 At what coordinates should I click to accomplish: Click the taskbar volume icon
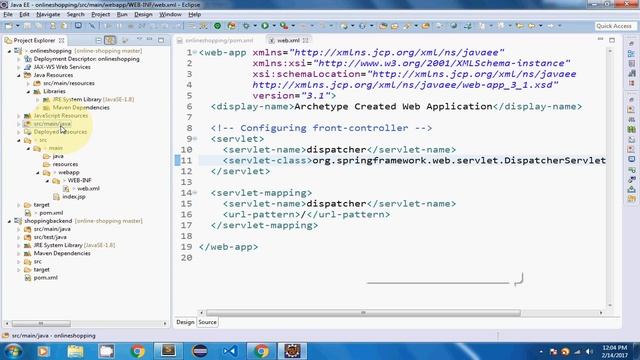click(x=589, y=351)
